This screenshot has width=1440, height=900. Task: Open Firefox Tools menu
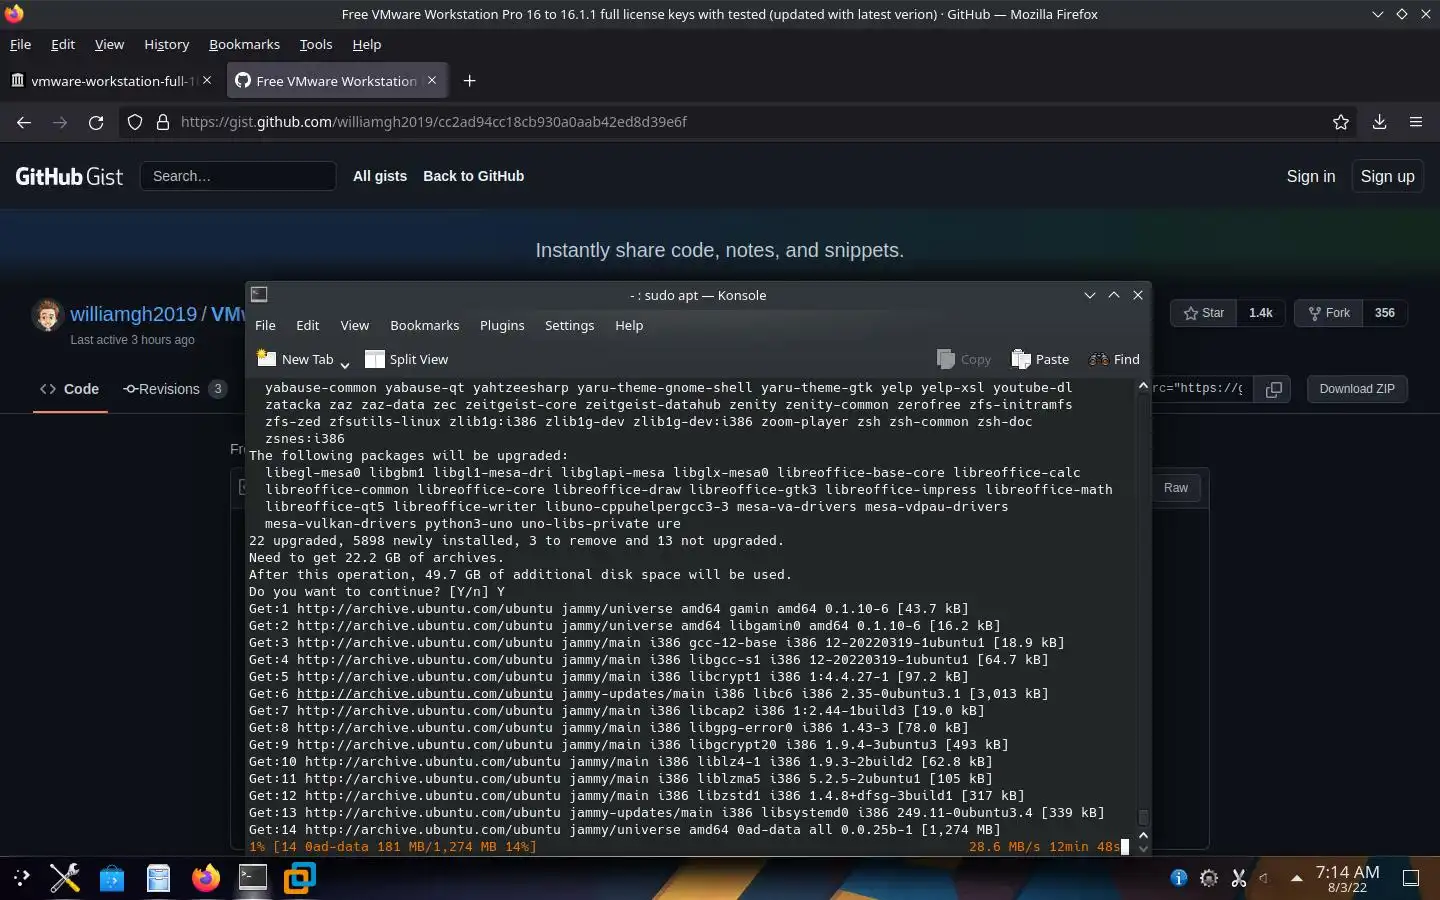click(x=316, y=44)
